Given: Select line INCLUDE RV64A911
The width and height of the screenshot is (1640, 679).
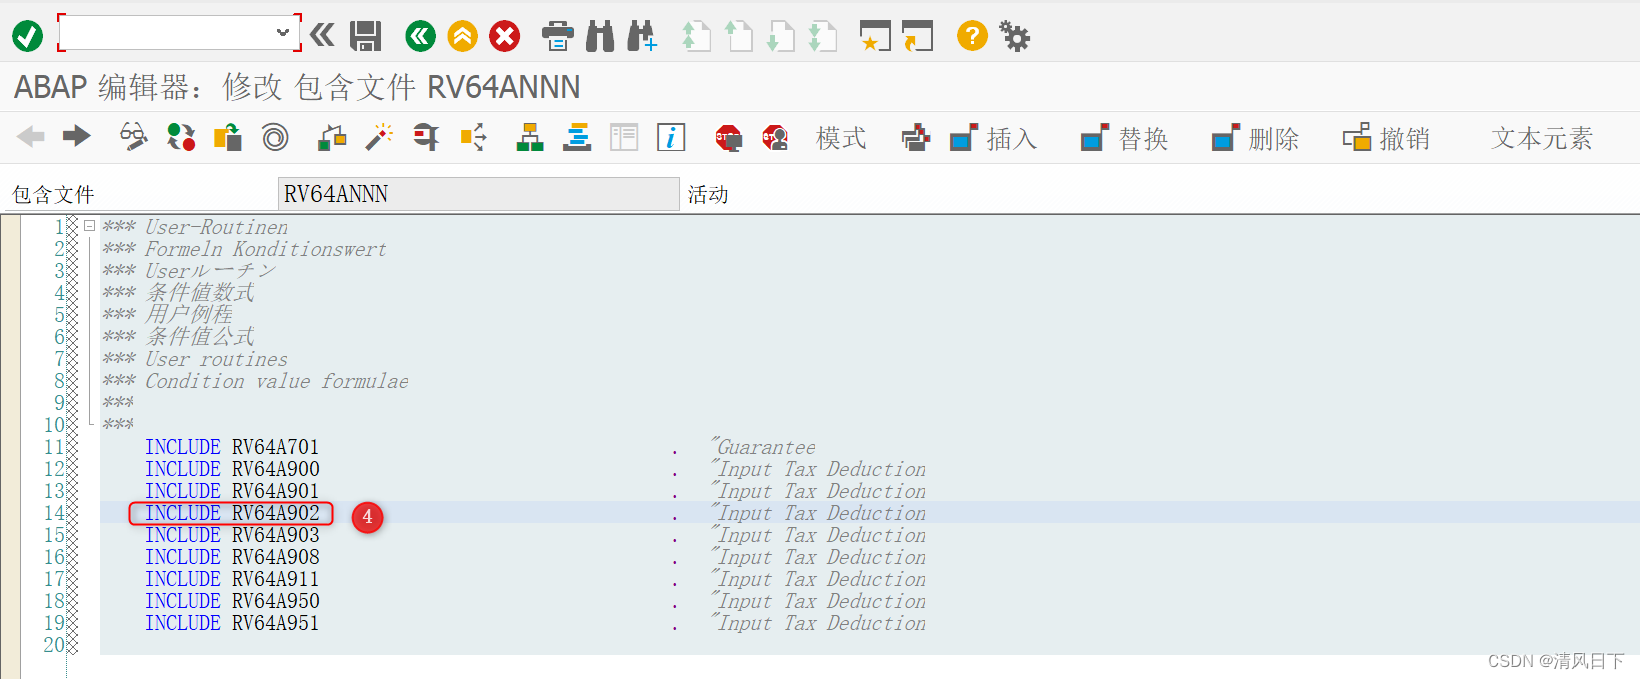Looking at the screenshot, I should [232, 579].
